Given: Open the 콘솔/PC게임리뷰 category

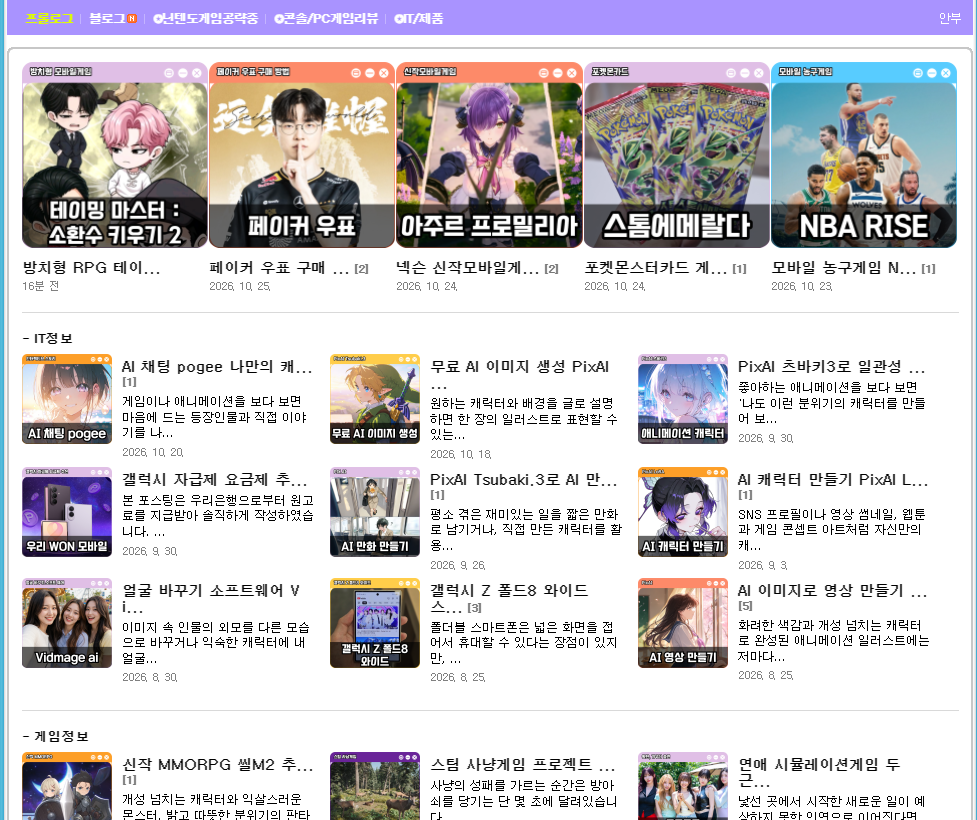Looking at the screenshot, I should pos(326,18).
